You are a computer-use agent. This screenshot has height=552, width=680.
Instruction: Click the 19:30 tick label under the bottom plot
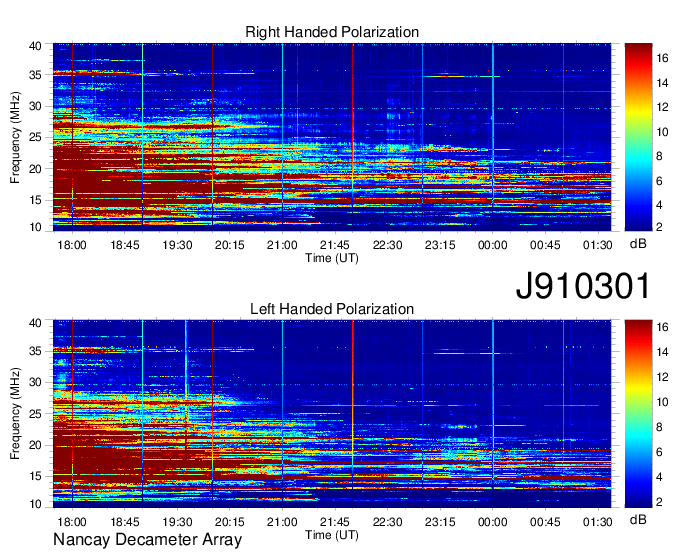tap(177, 522)
